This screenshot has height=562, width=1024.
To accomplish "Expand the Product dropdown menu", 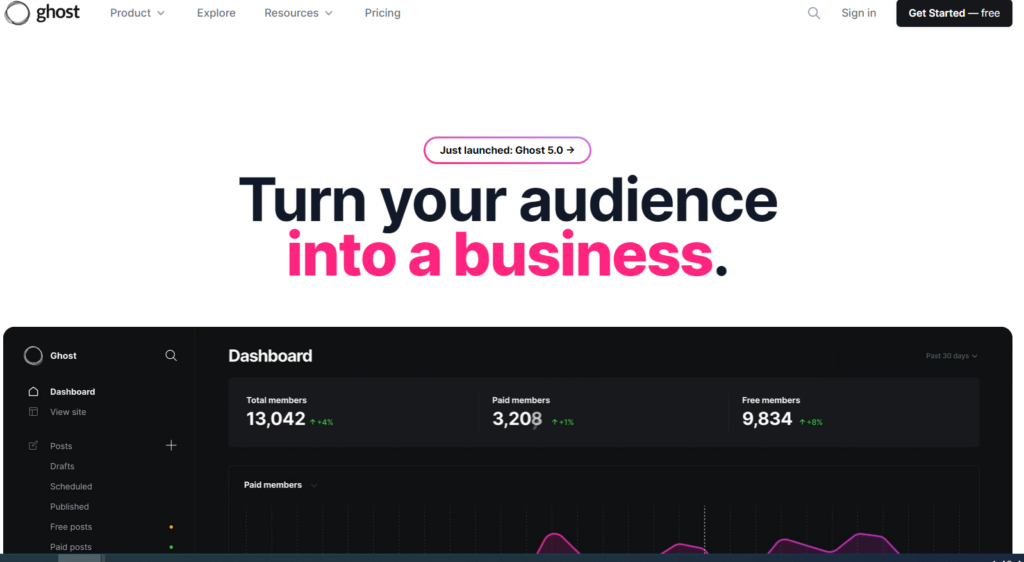I will click(x=137, y=13).
